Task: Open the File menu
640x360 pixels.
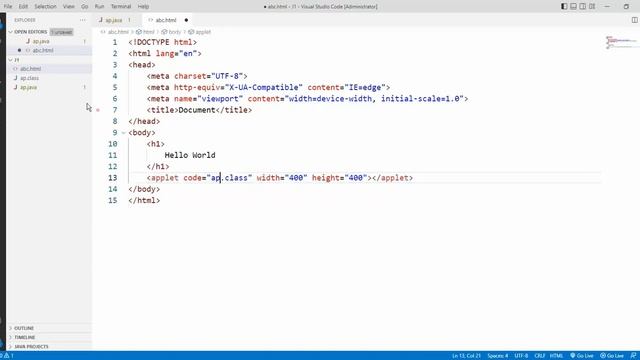Action: tap(8, 7)
